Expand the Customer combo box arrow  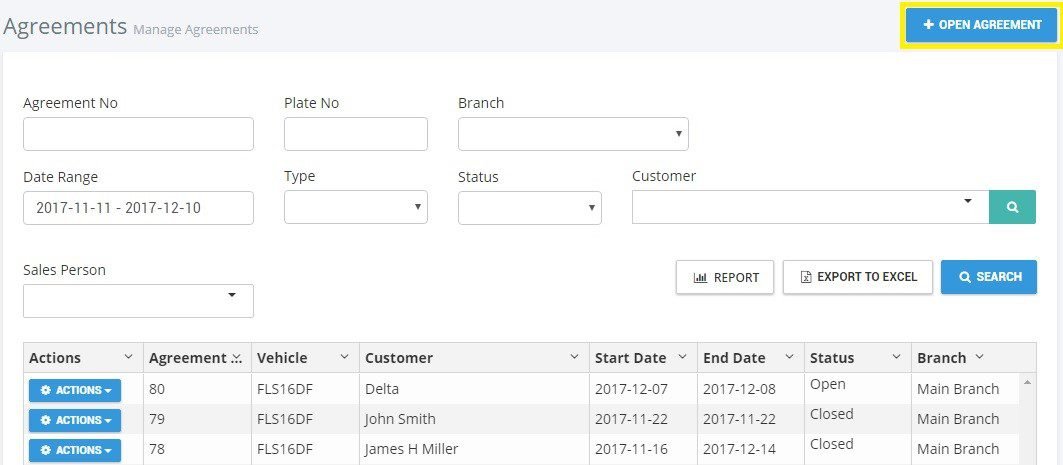tap(967, 201)
